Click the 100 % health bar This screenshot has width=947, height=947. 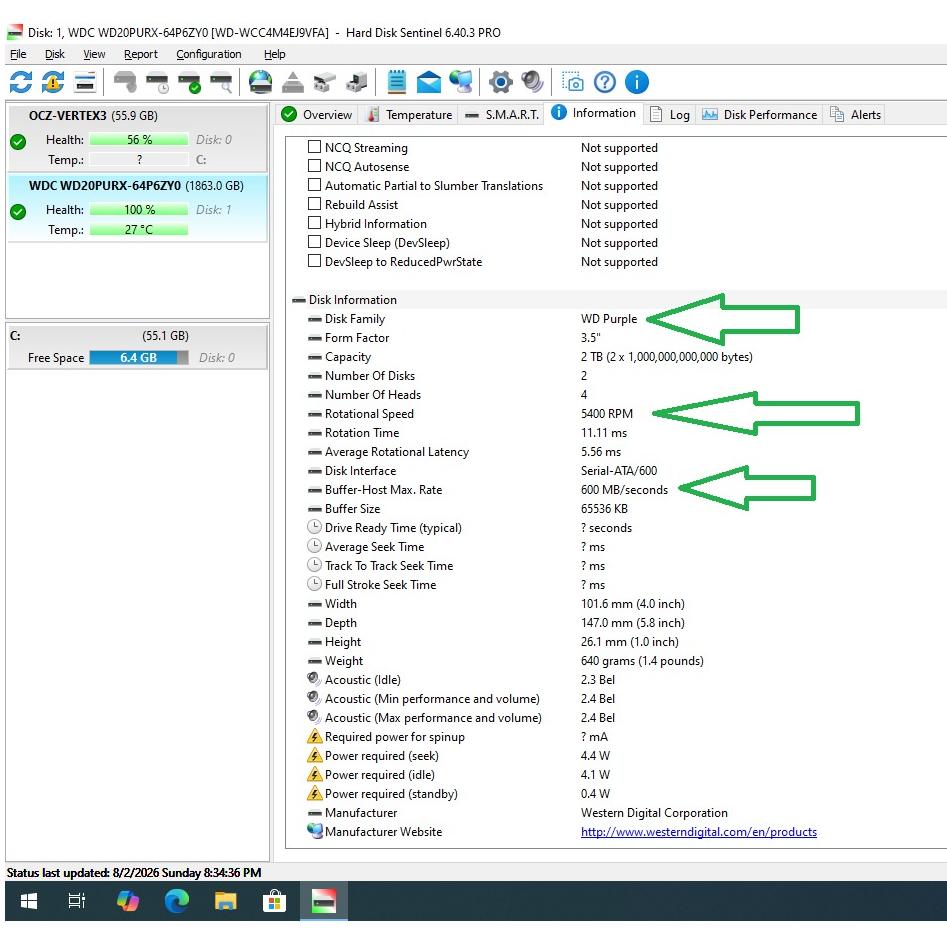tap(139, 210)
